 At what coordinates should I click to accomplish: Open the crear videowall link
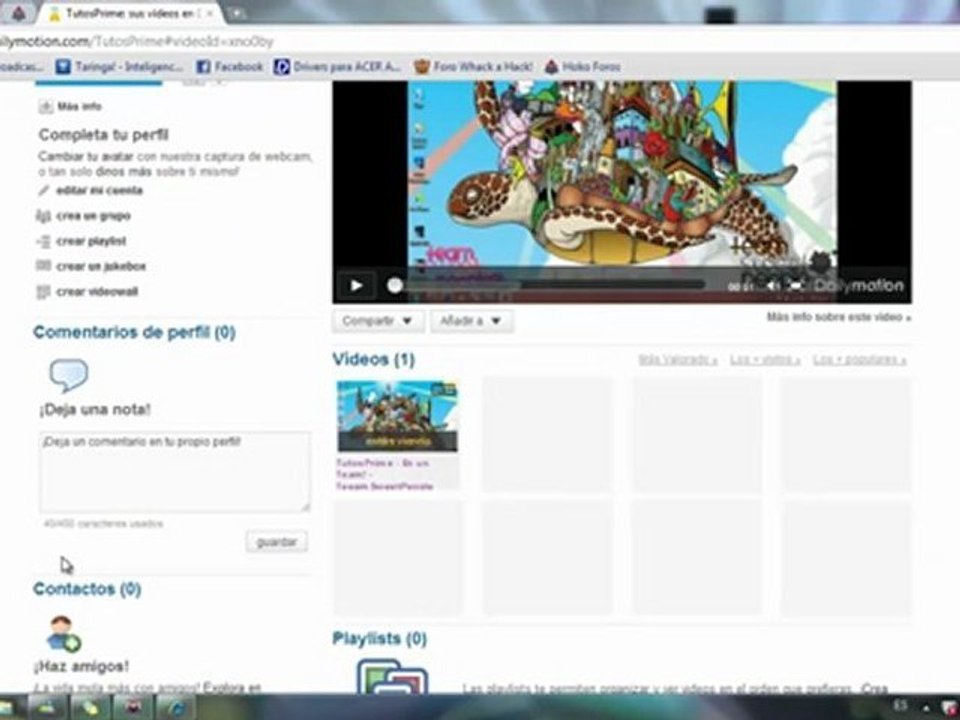97,291
